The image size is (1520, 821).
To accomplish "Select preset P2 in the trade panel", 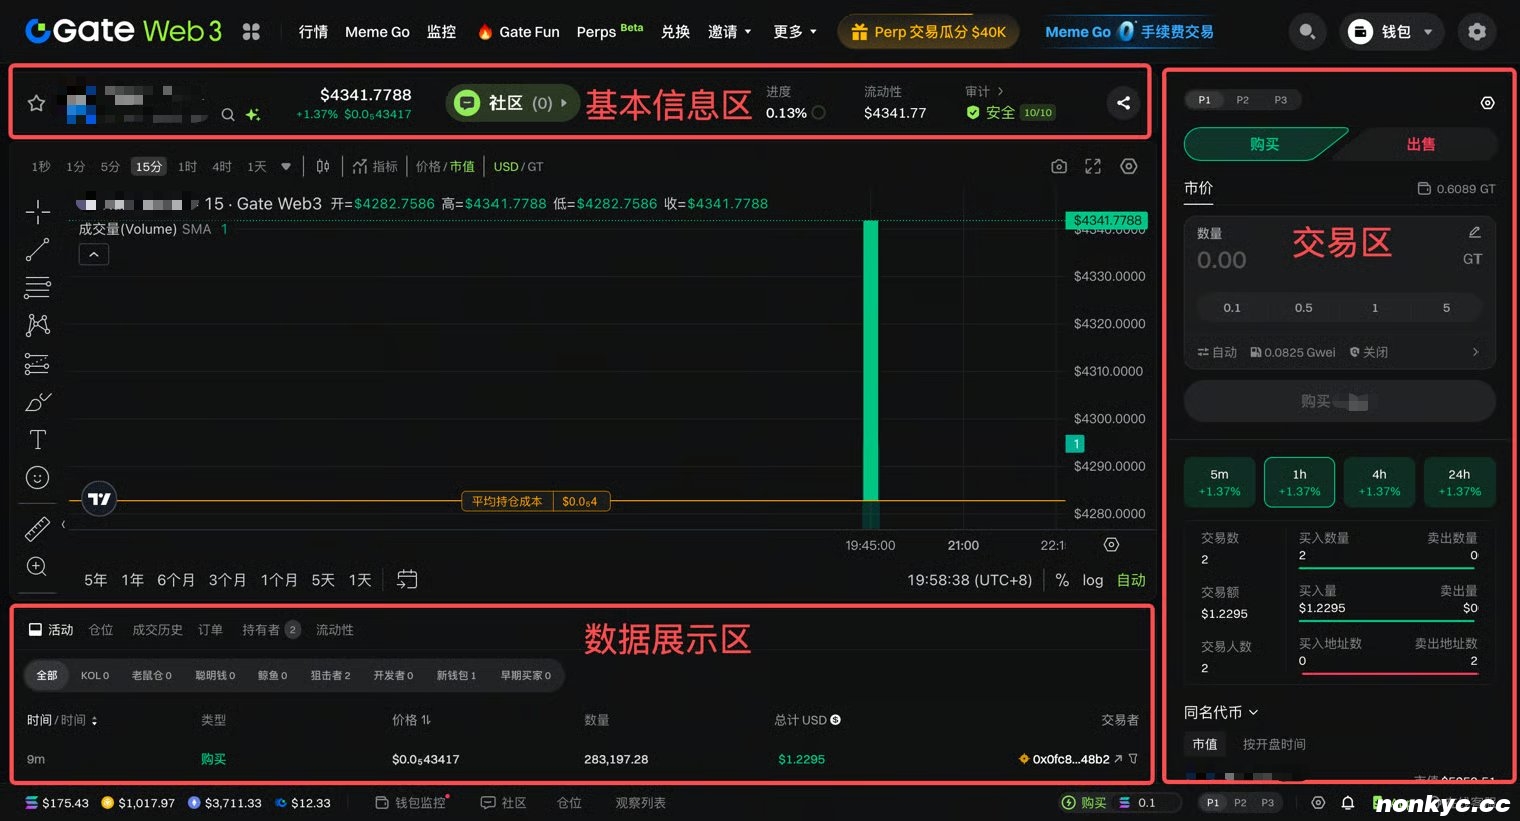I will [x=1242, y=100].
